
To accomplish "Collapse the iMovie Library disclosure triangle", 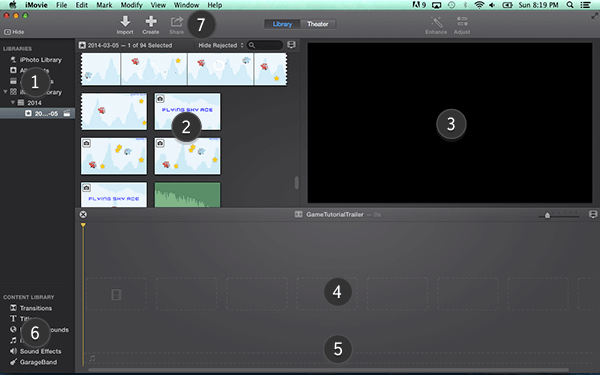I will [x=5, y=92].
